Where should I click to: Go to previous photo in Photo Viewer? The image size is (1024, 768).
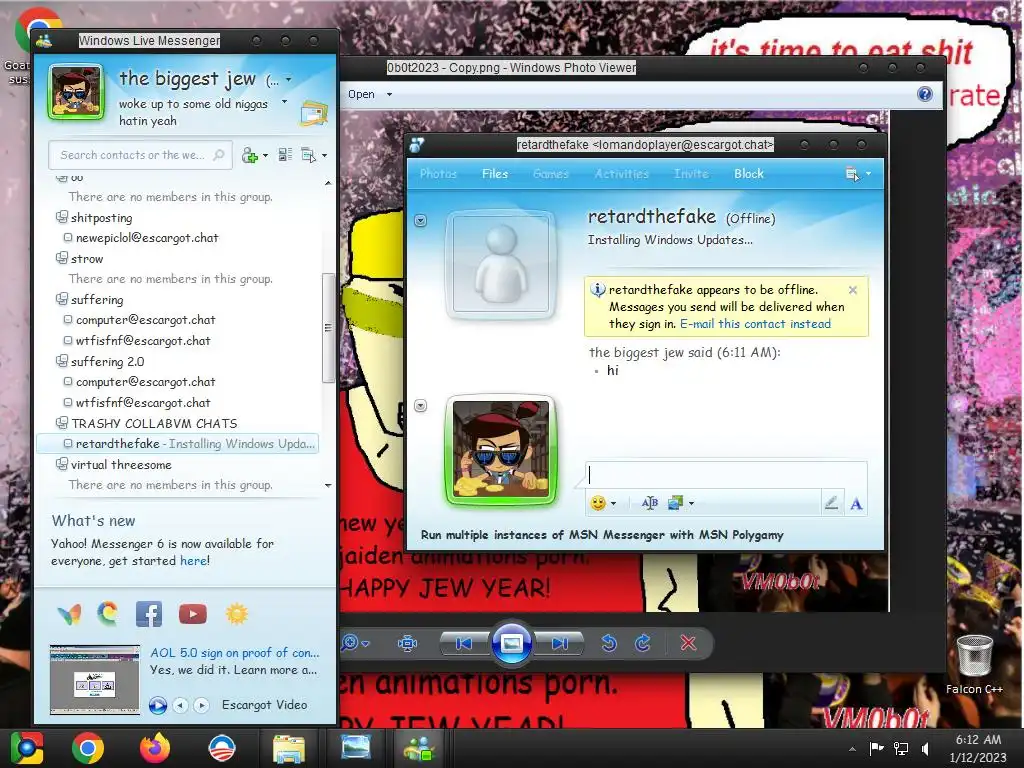click(464, 644)
